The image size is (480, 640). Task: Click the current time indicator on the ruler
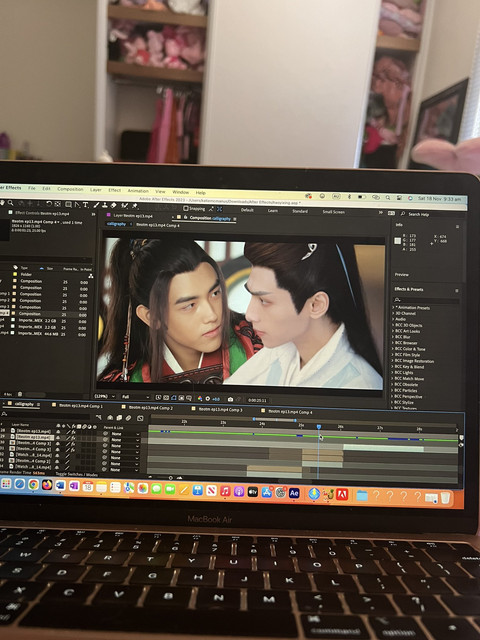(319, 427)
